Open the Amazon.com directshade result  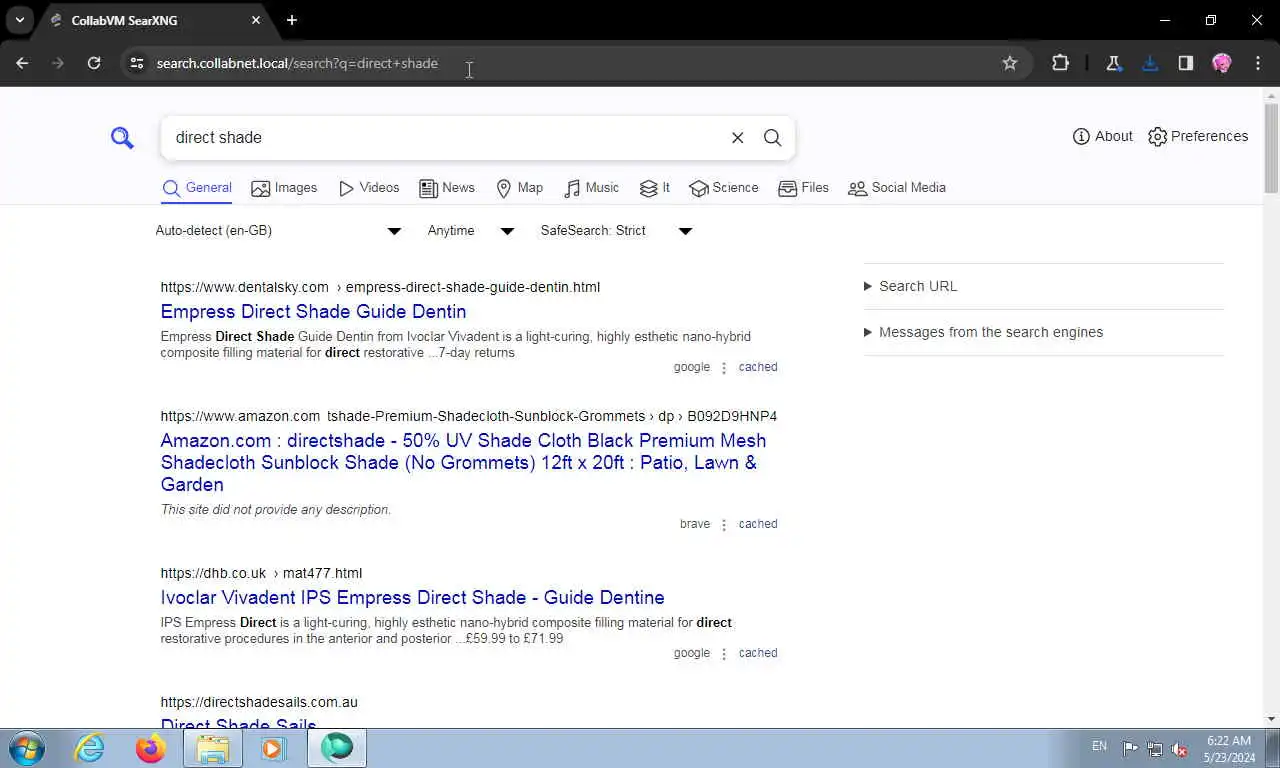coord(463,462)
